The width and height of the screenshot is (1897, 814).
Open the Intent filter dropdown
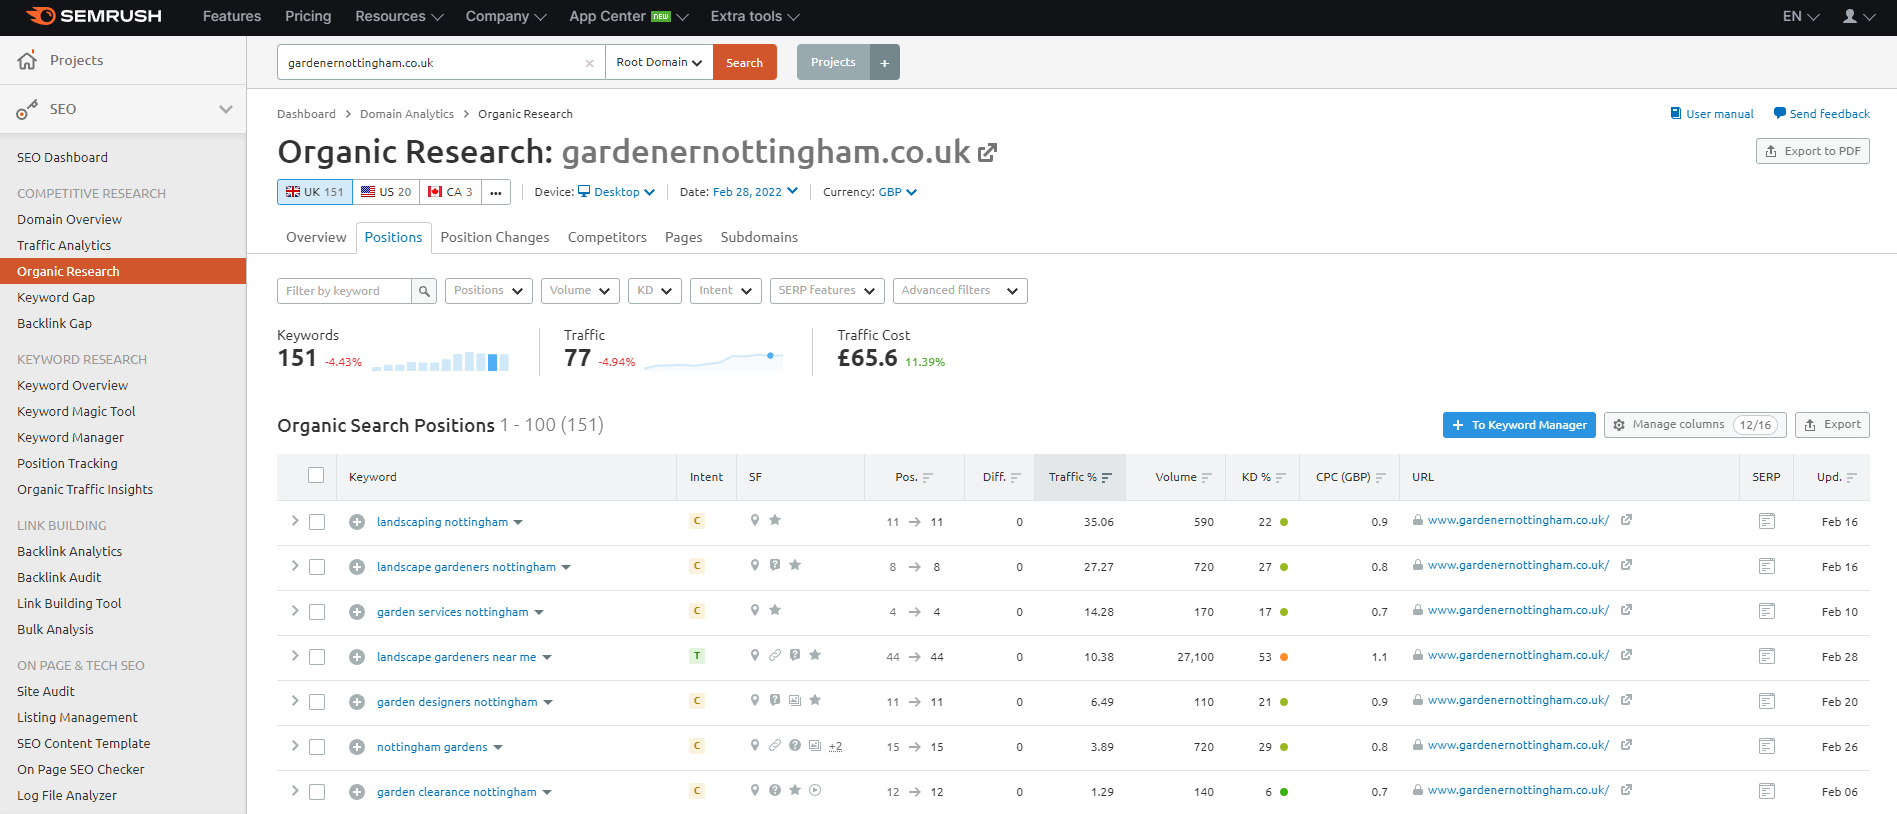726,291
